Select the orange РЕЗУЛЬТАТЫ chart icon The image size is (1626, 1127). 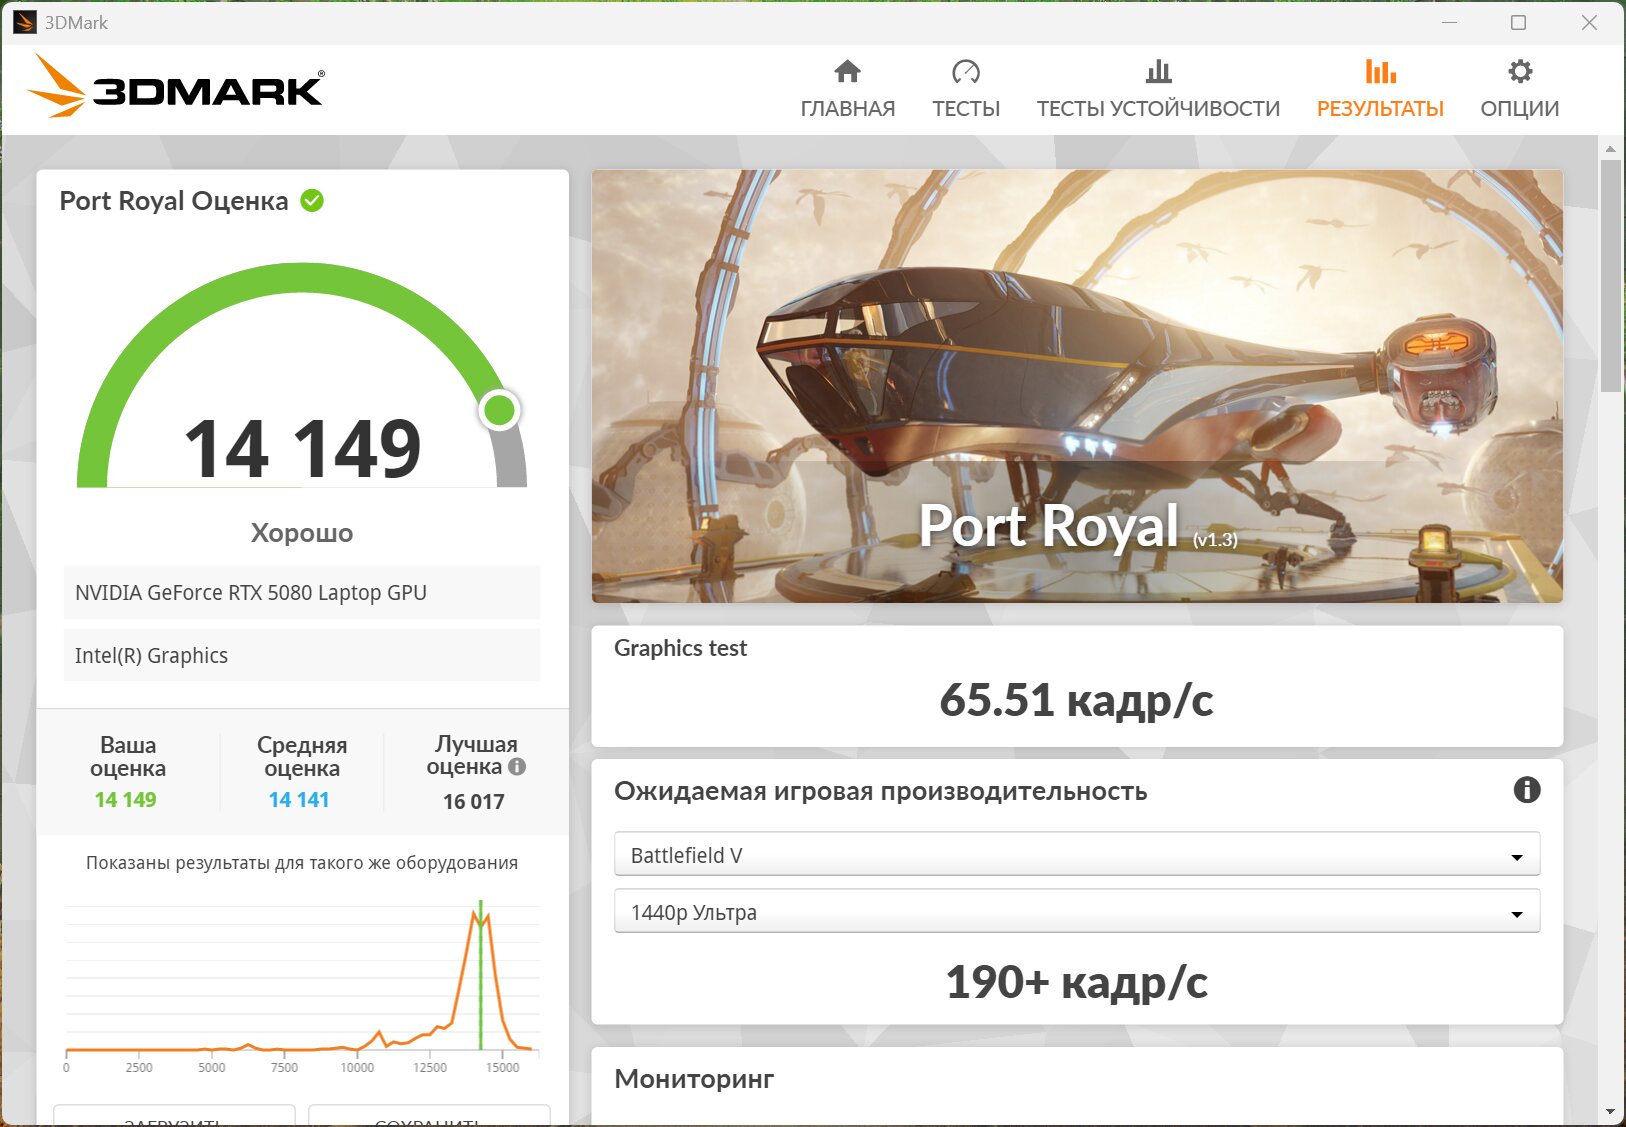click(1380, 72)
